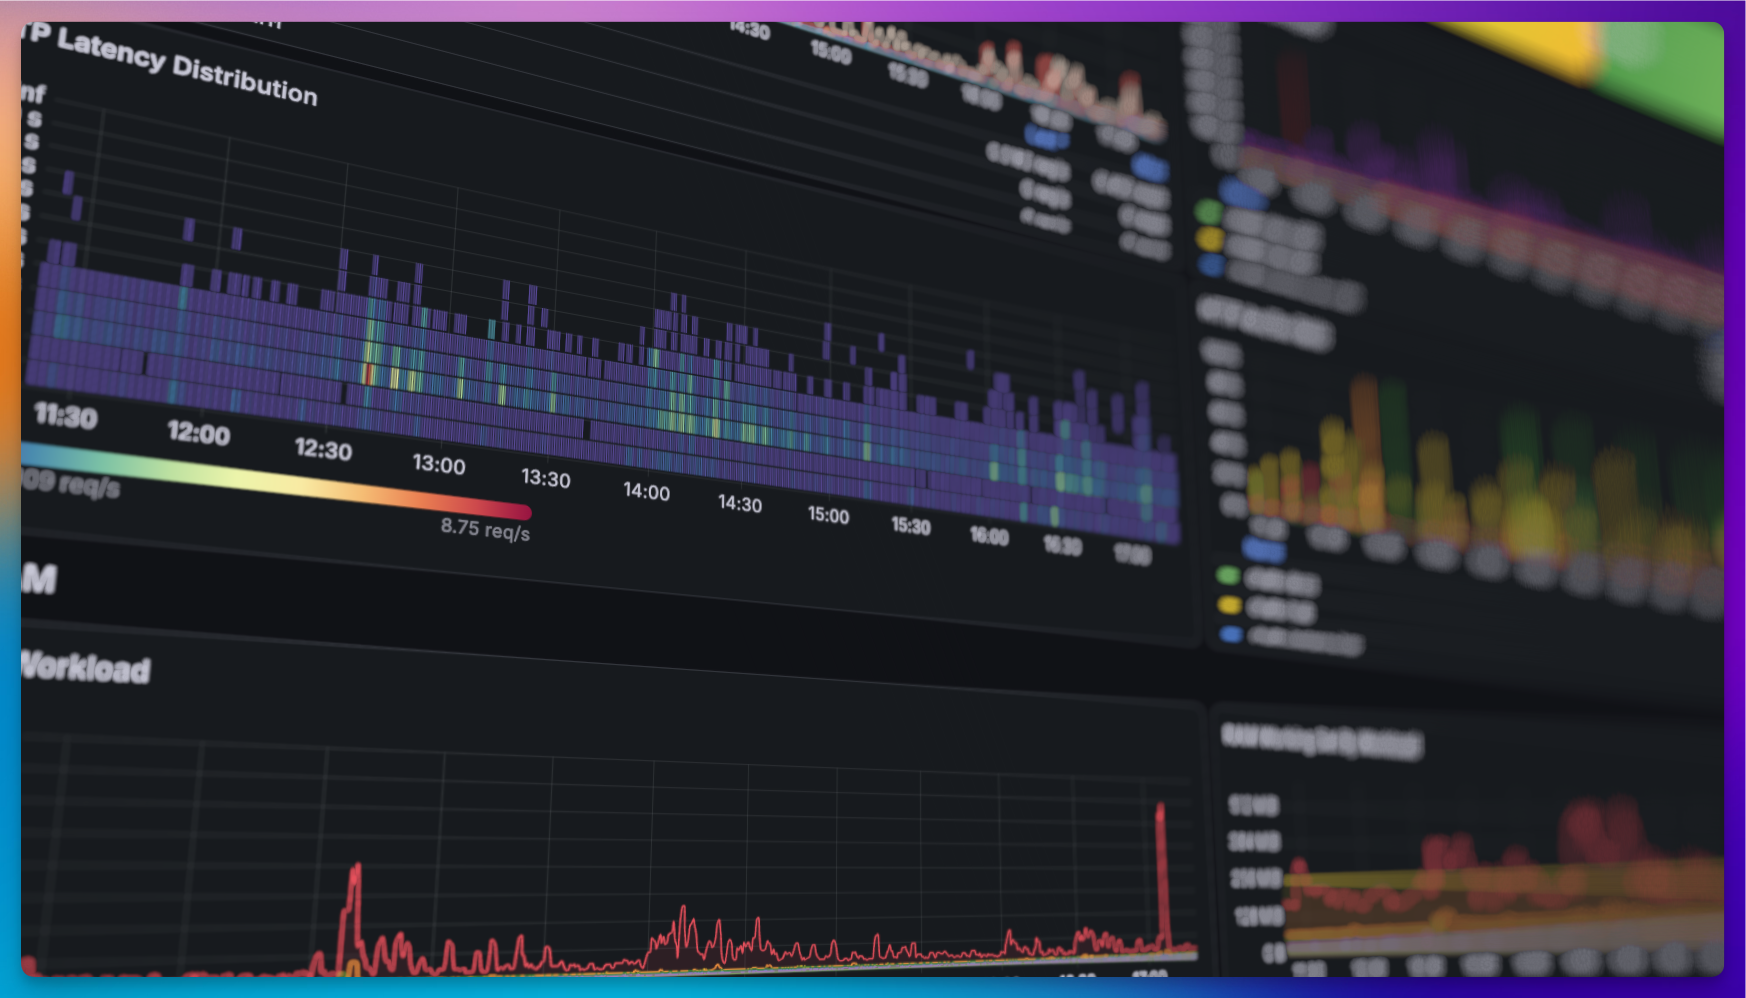Click the 12:30 tick on the heatmap axis

(x=323, y=449)
